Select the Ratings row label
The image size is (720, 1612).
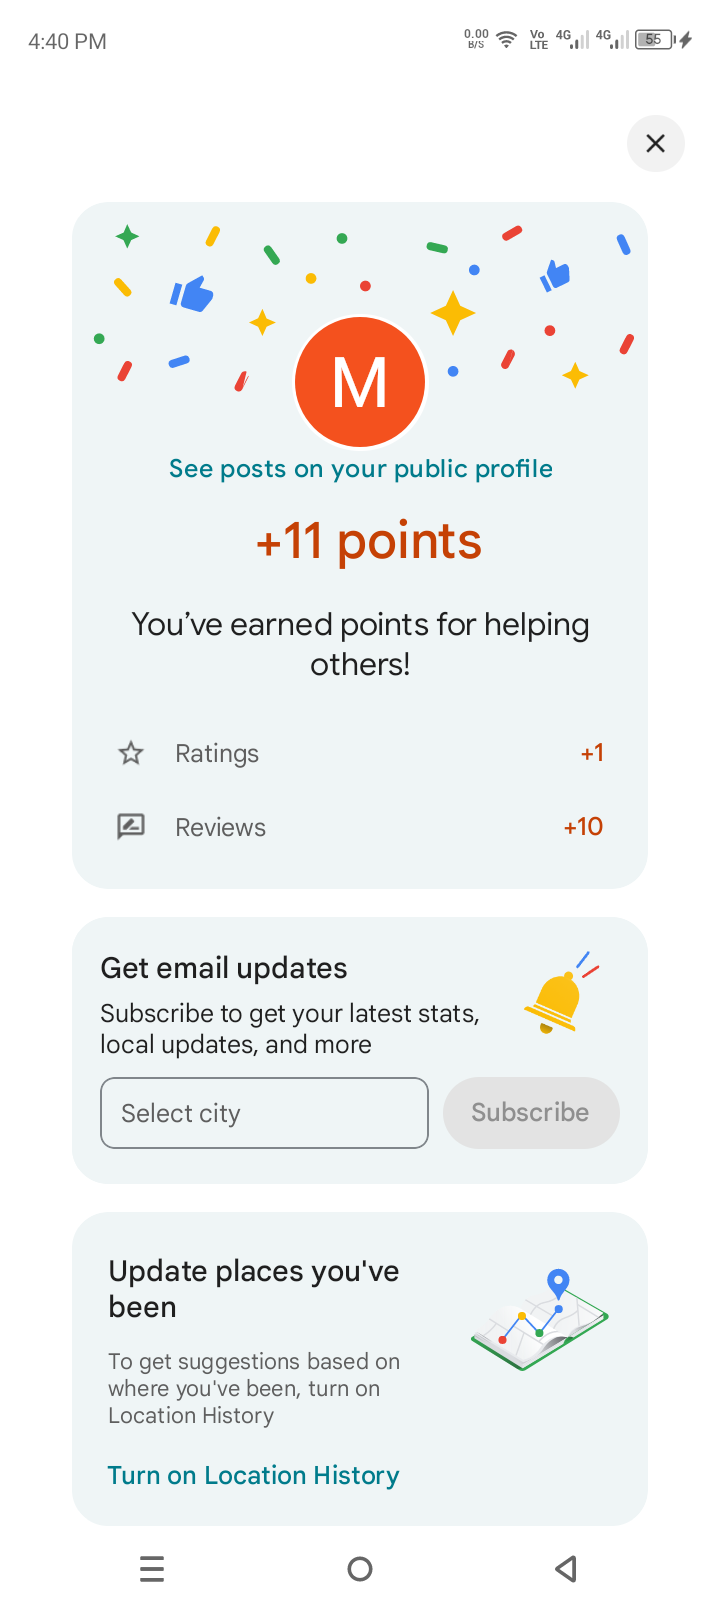pyautogui.click(x=217, y=753)
